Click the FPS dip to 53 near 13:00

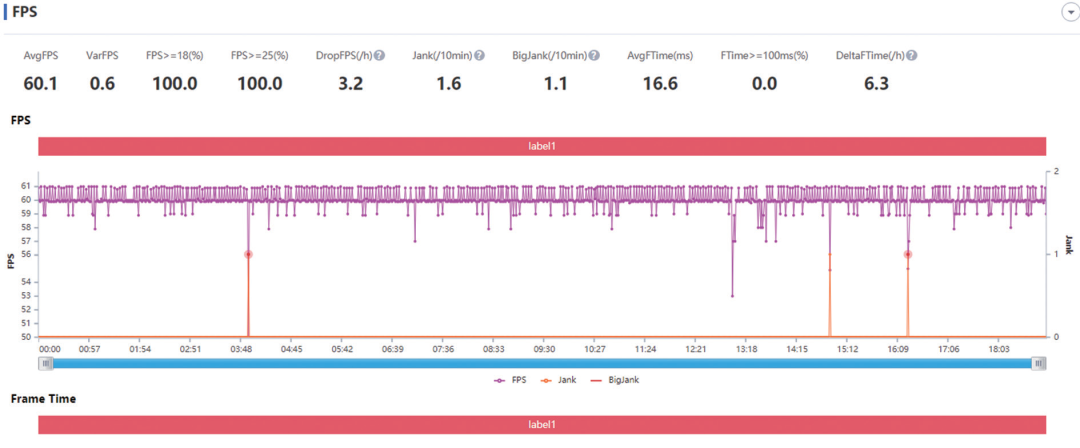click(x=732, y=296)
